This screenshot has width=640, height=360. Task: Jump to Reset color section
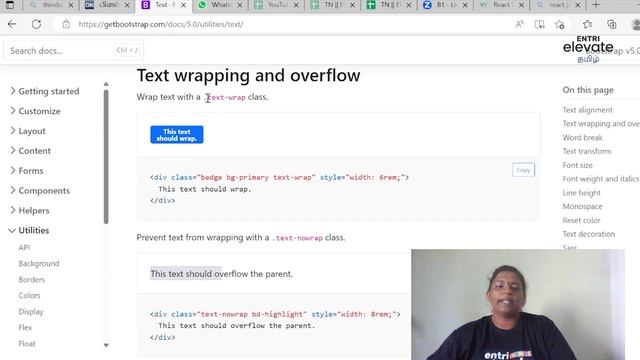point(581,220)
